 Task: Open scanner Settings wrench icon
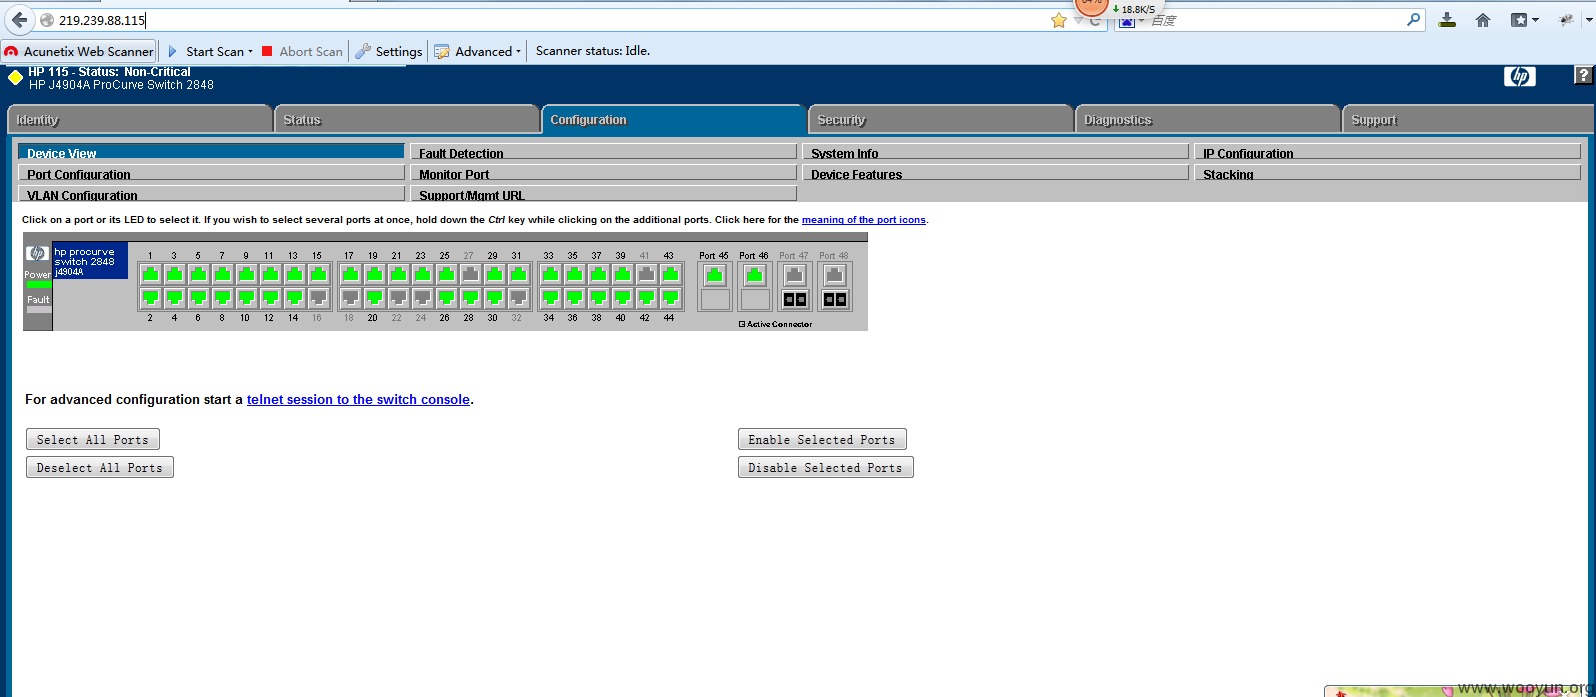tap(363, 51)
